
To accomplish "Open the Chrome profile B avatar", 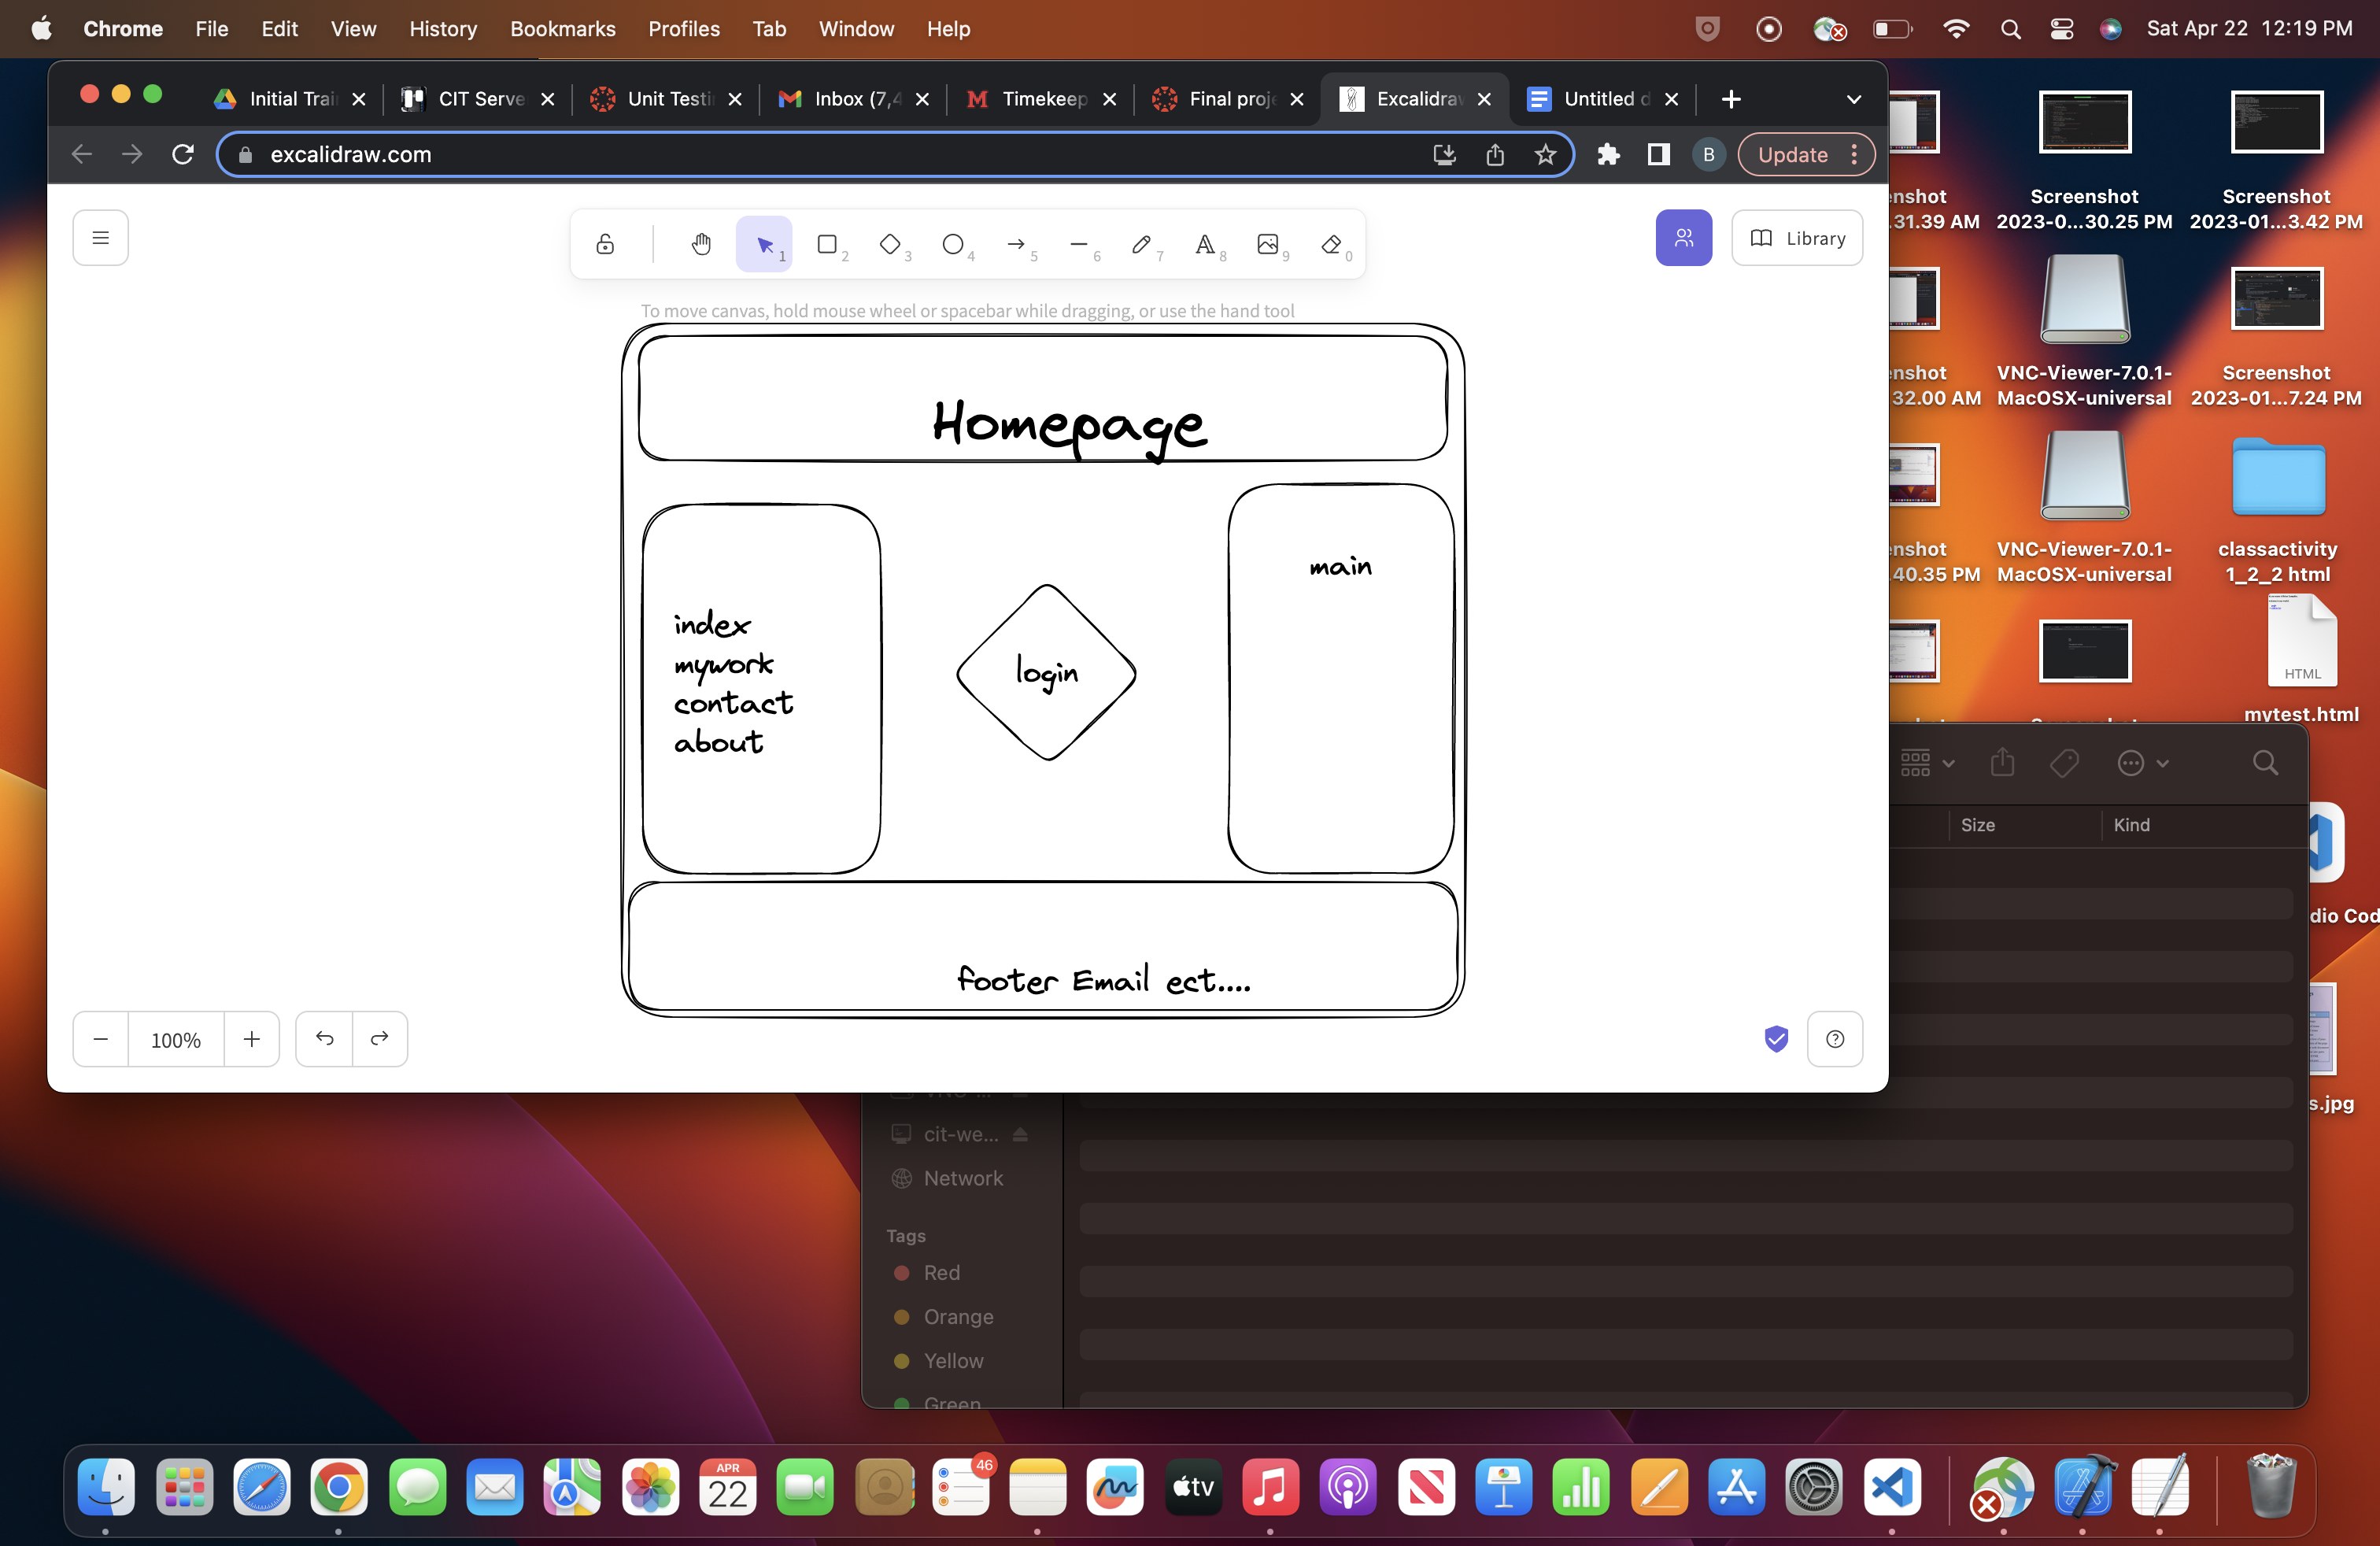I will 1709,154.
